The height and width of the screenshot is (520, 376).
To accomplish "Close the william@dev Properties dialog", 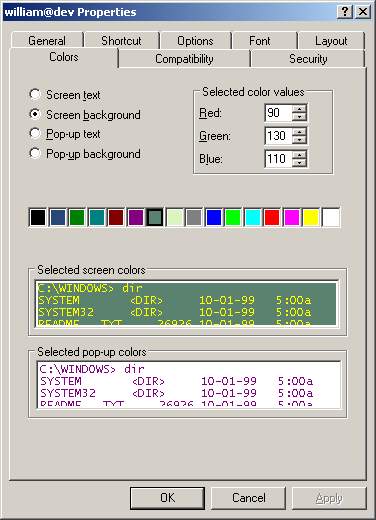I will coord(363,12).
